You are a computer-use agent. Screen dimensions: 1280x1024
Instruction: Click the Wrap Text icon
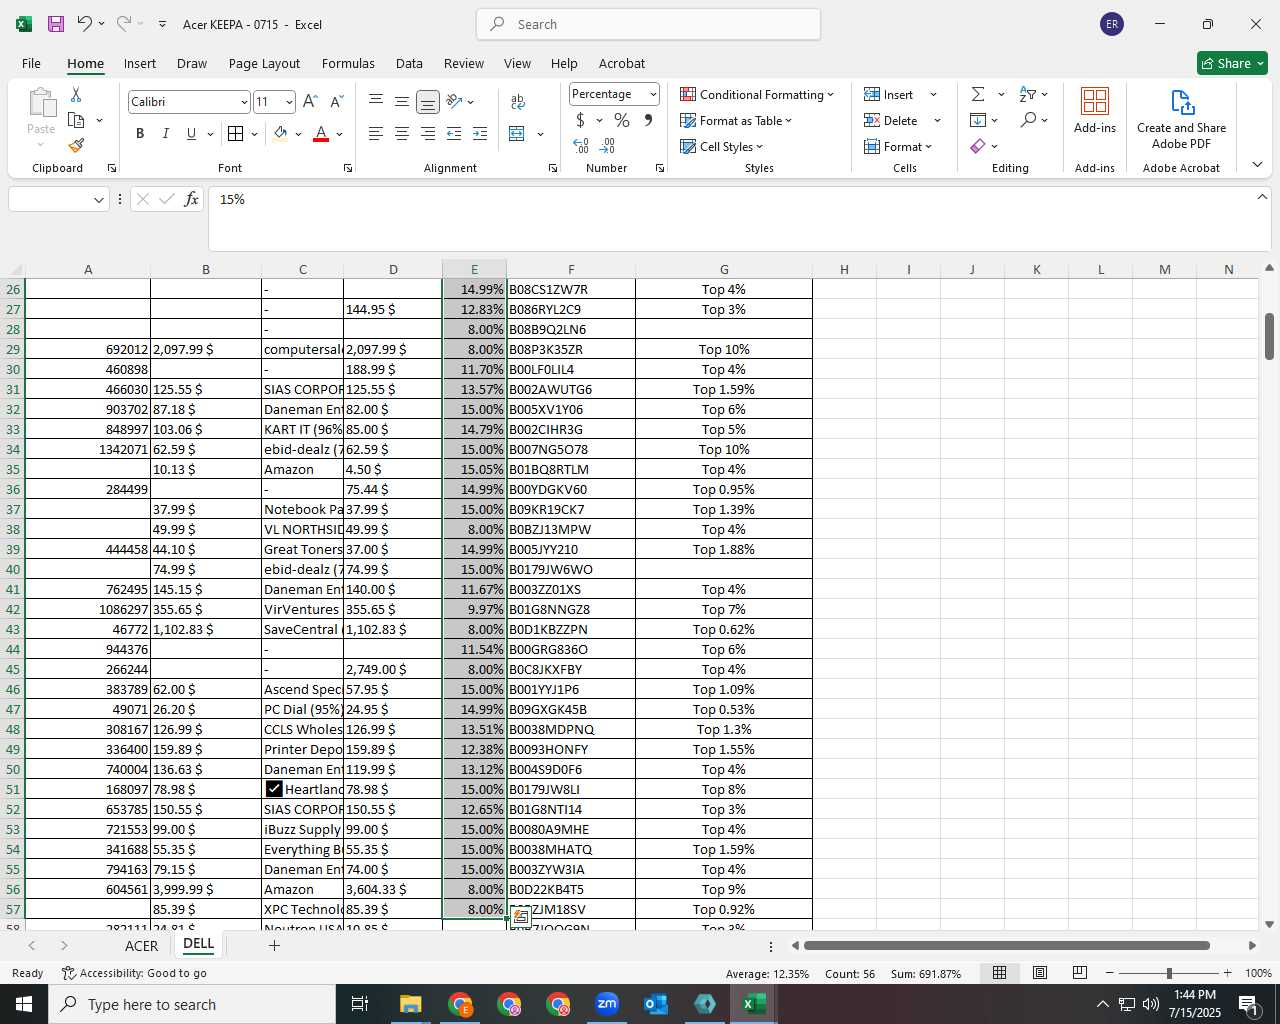click(518, 101)
